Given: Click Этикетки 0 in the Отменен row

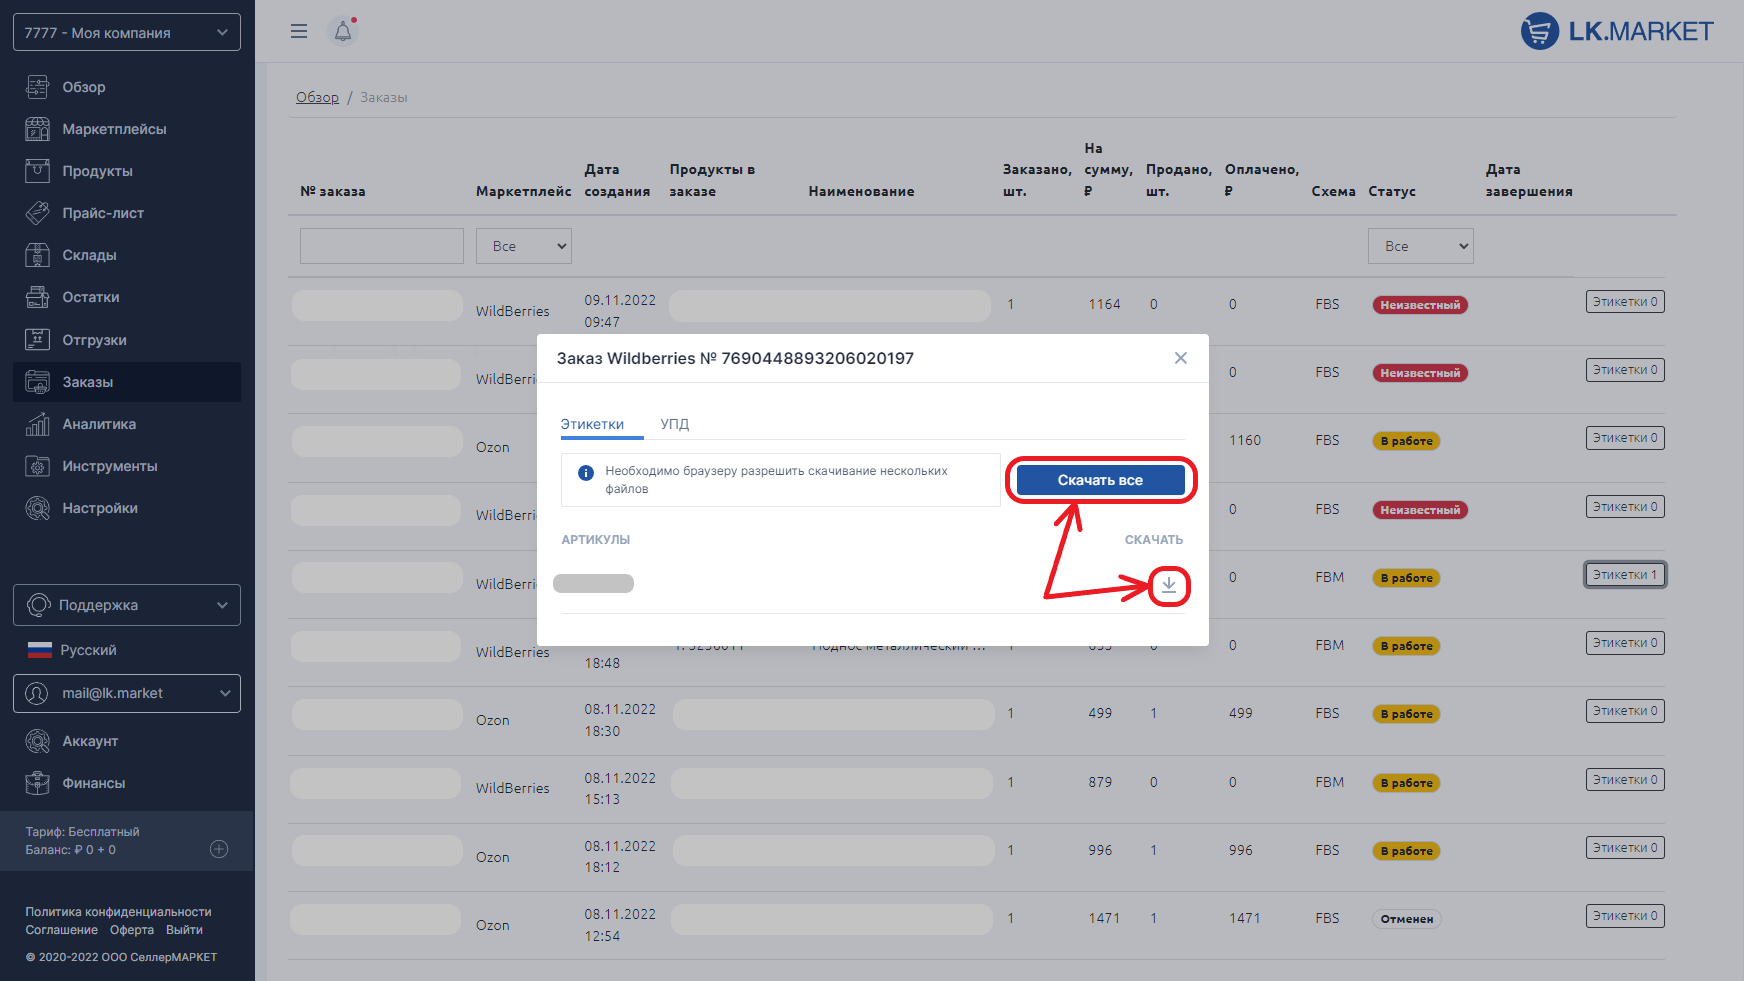Looking at the screenshot, I should [1625, 916].
